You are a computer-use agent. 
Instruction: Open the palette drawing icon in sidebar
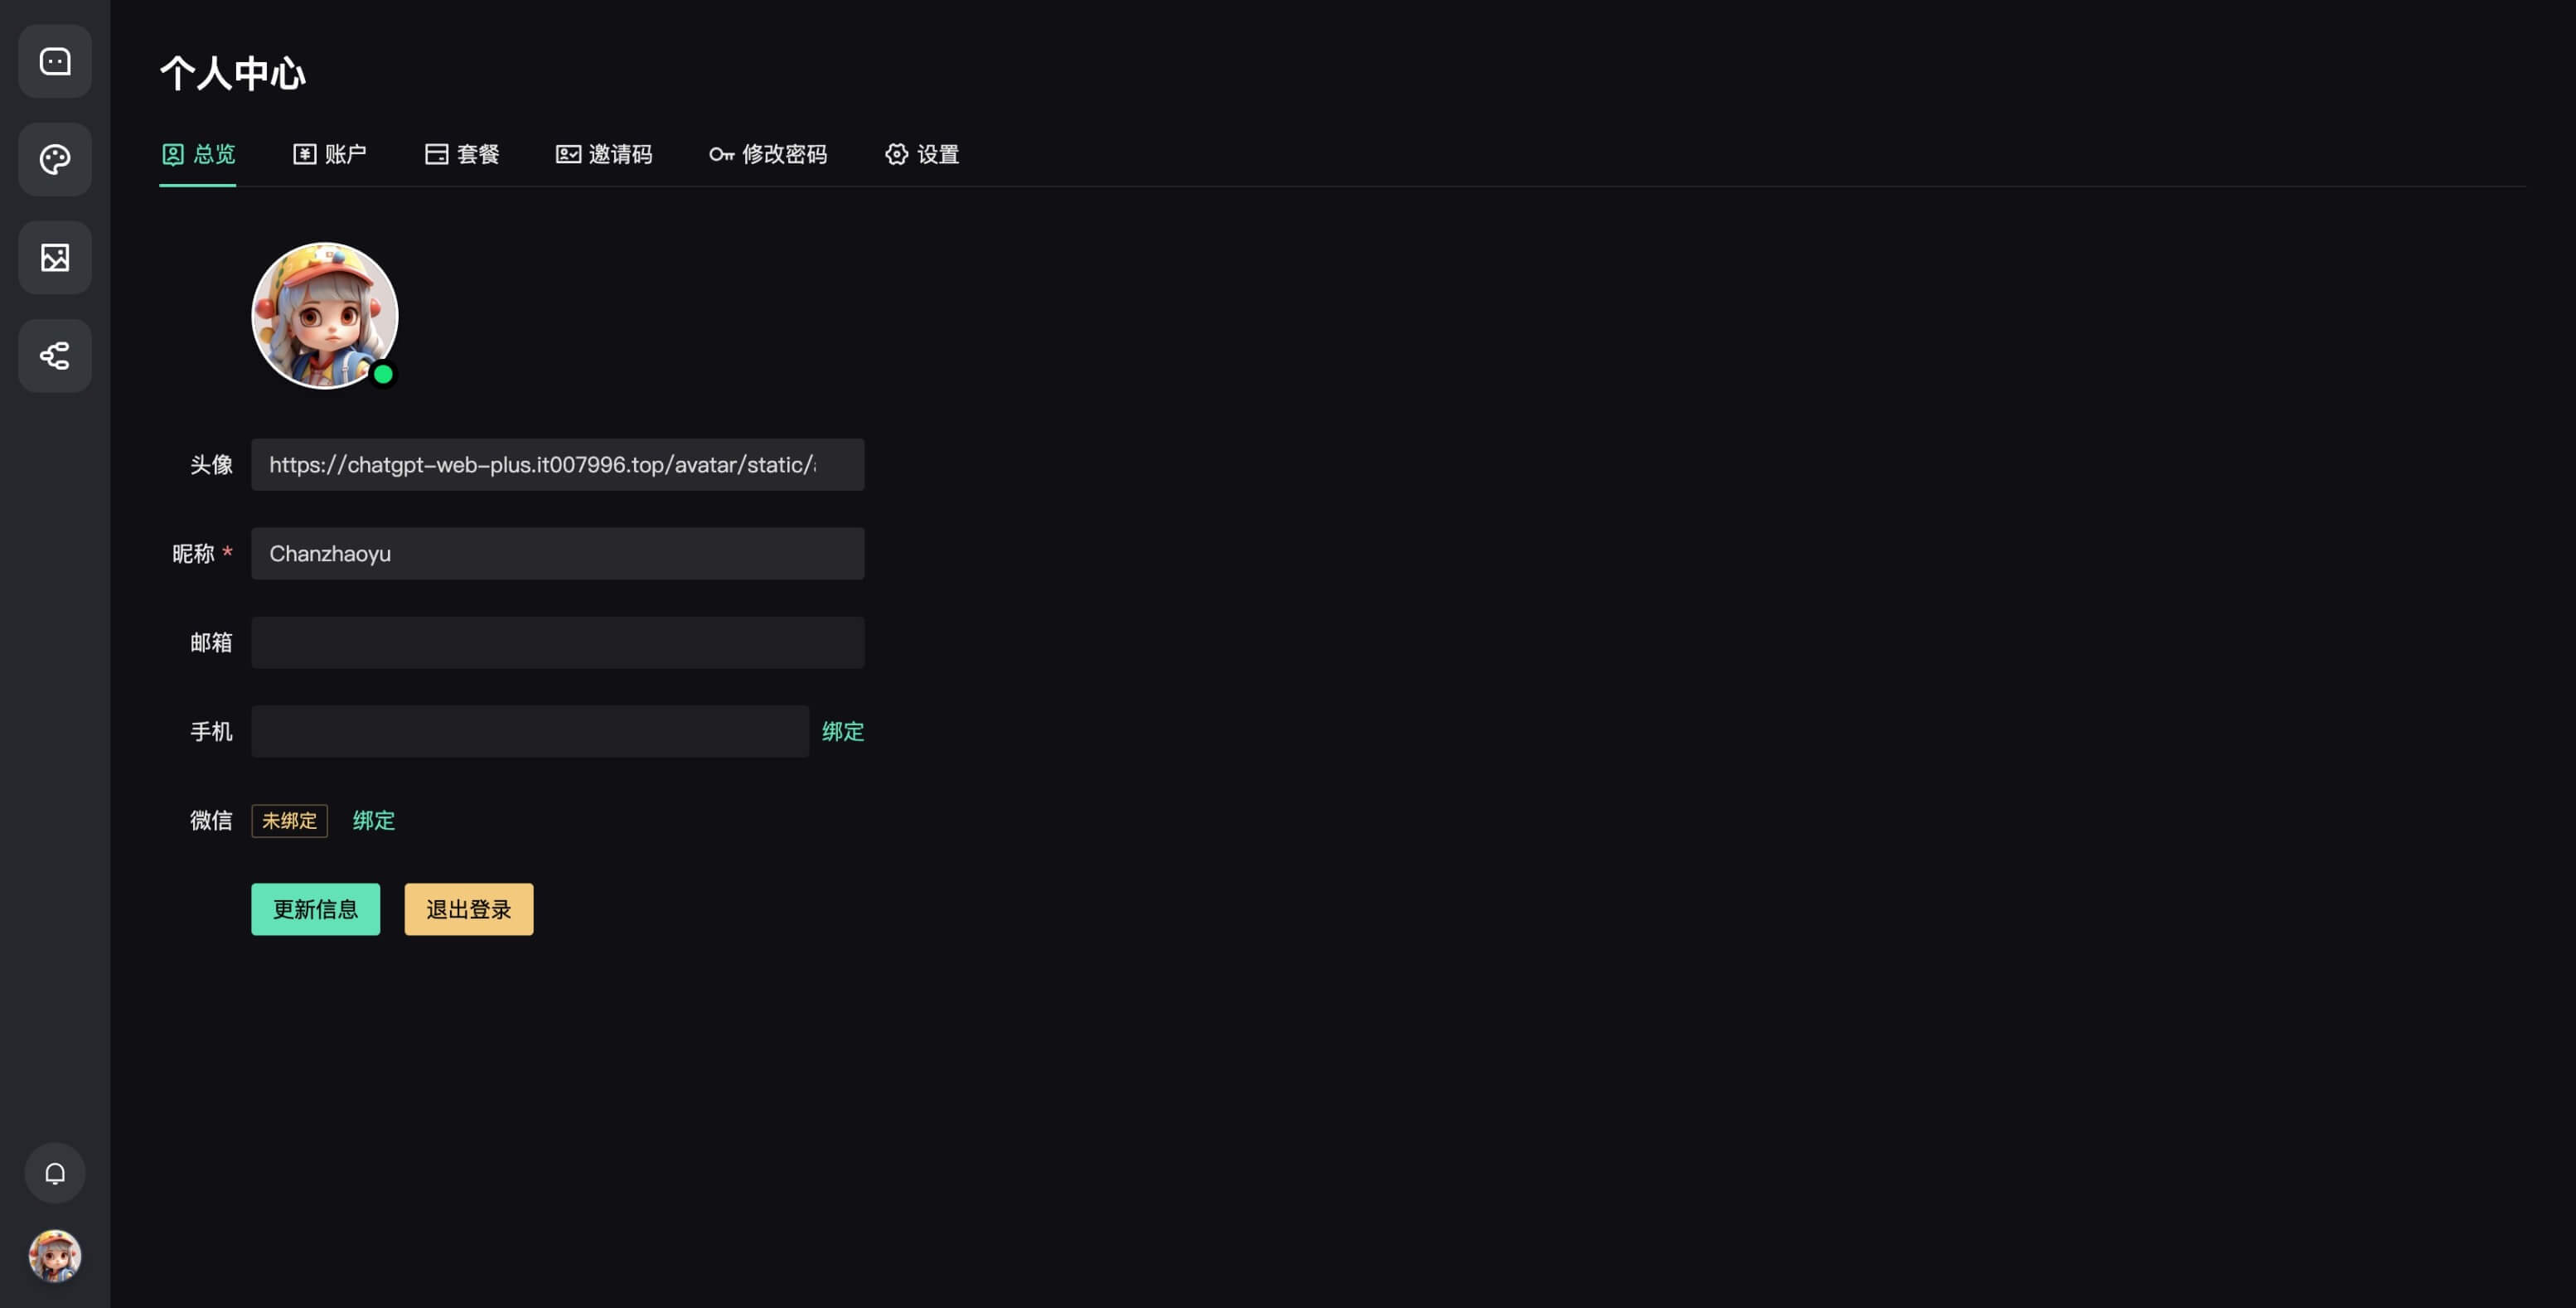55,160
